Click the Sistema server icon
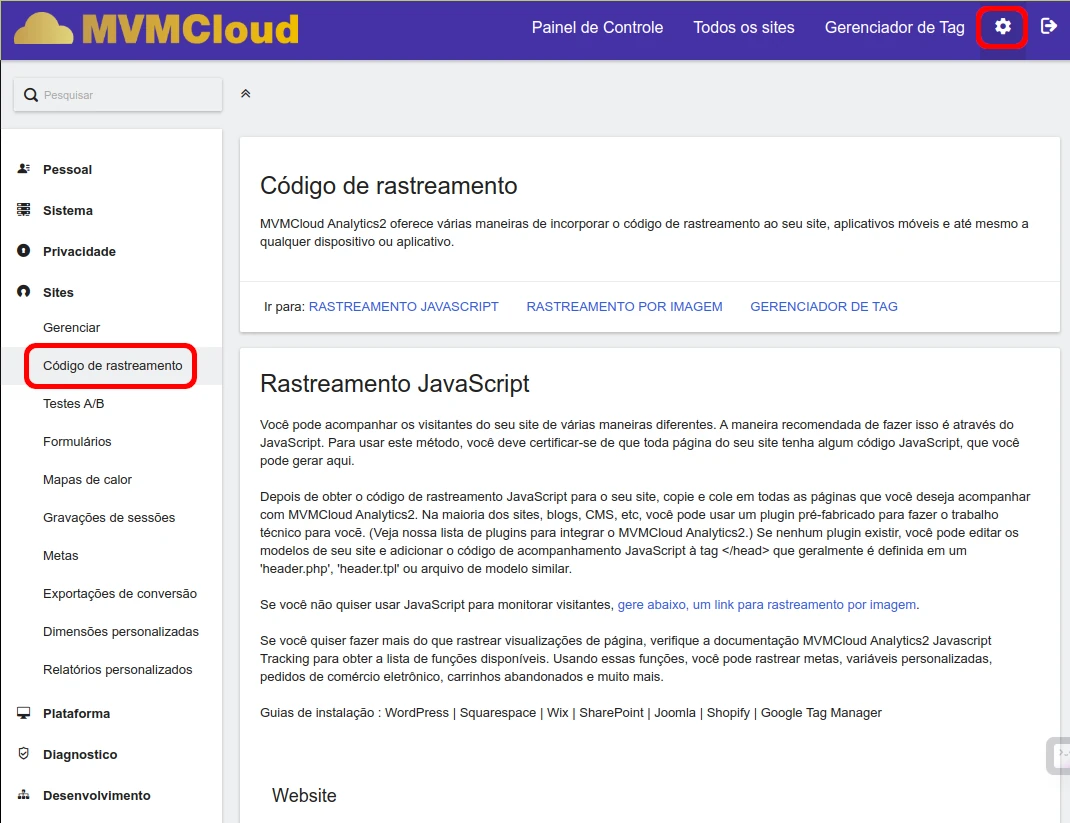This screenshot has height=823, width=1070. click(24, 210)
